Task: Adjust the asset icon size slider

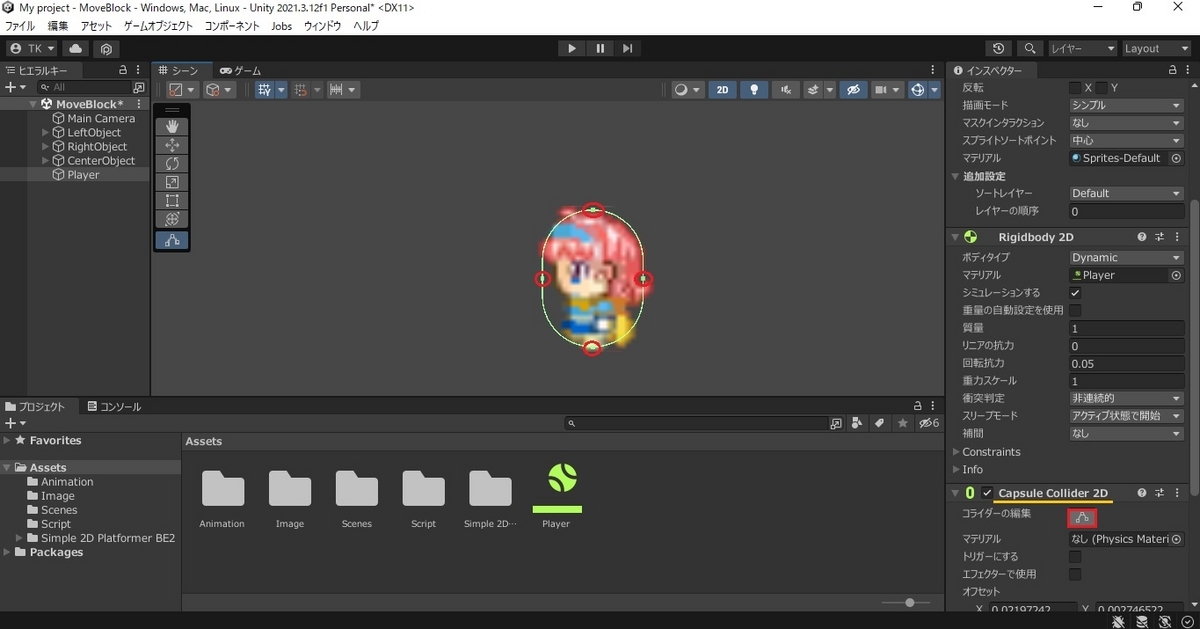Action: click(909, 602)
